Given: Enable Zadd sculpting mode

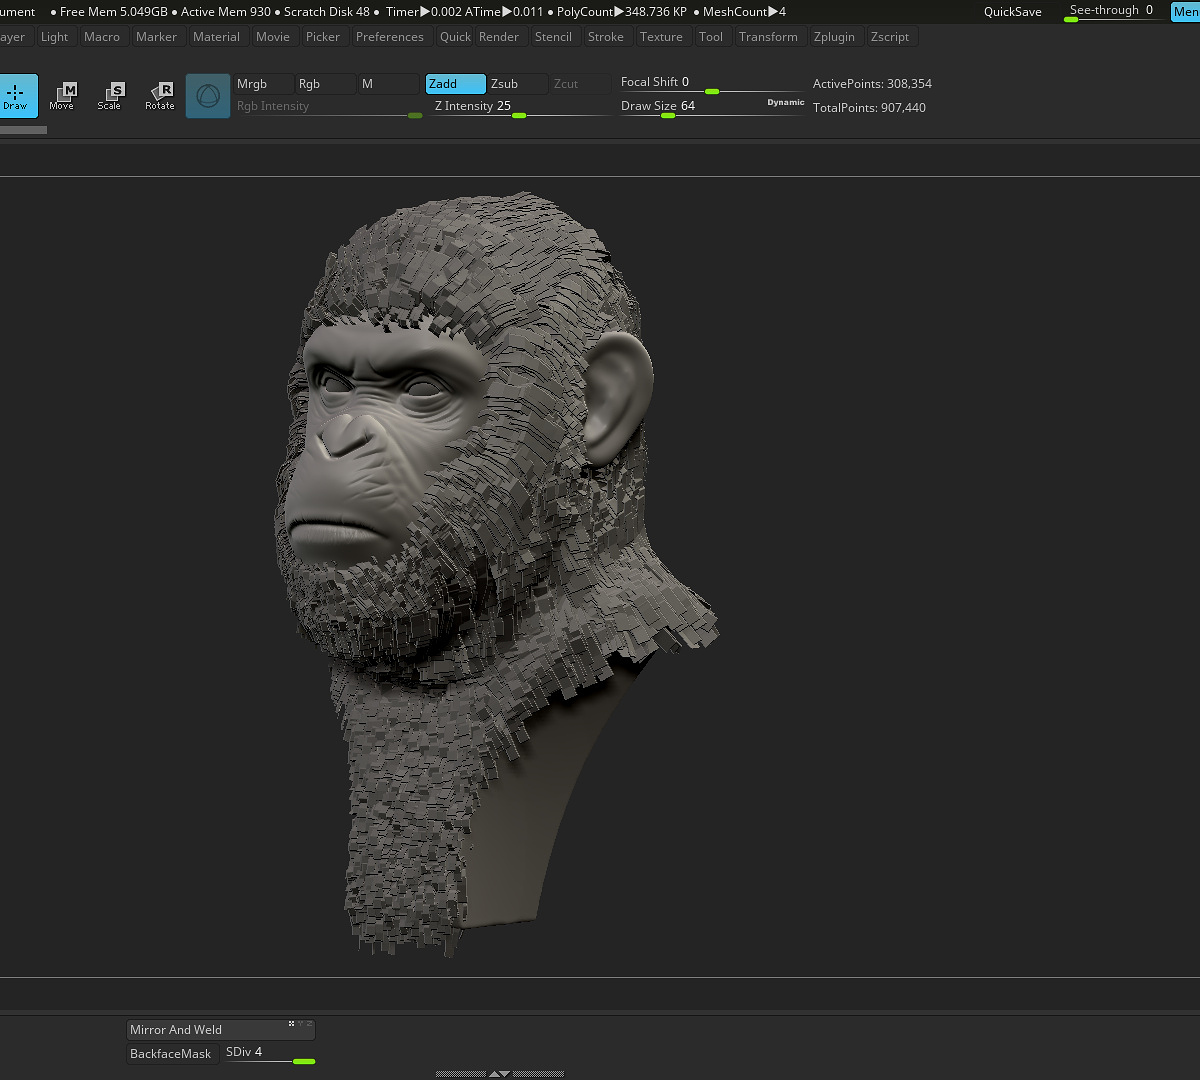Looking at the screenshot, I should (456, 84).
